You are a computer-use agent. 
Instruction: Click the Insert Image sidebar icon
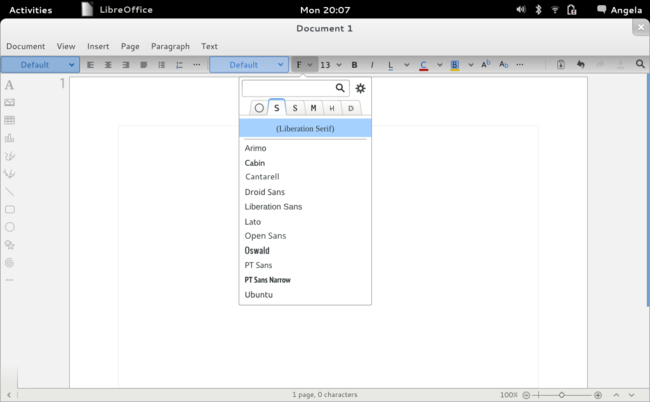tap(10, 102)
